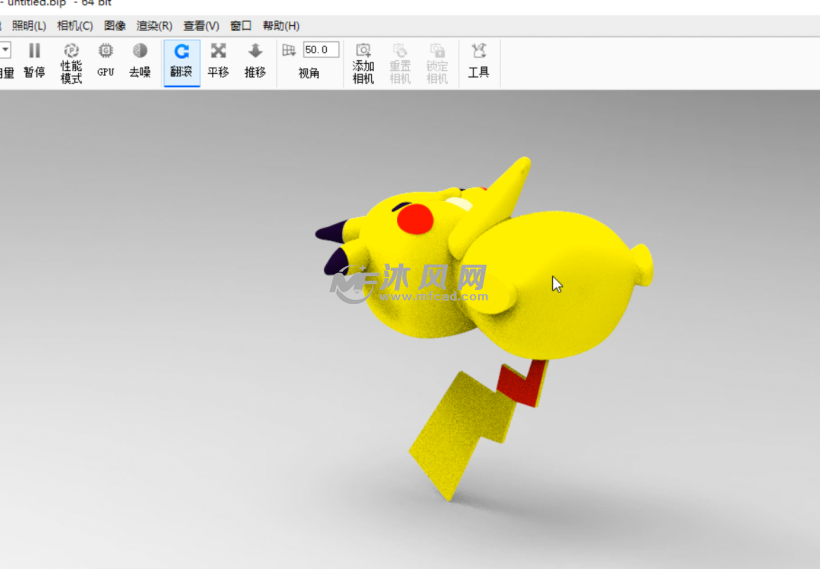820x569 pixels.
Task: Open the 渲染(R) menu
Action: [x=154, y=26]
